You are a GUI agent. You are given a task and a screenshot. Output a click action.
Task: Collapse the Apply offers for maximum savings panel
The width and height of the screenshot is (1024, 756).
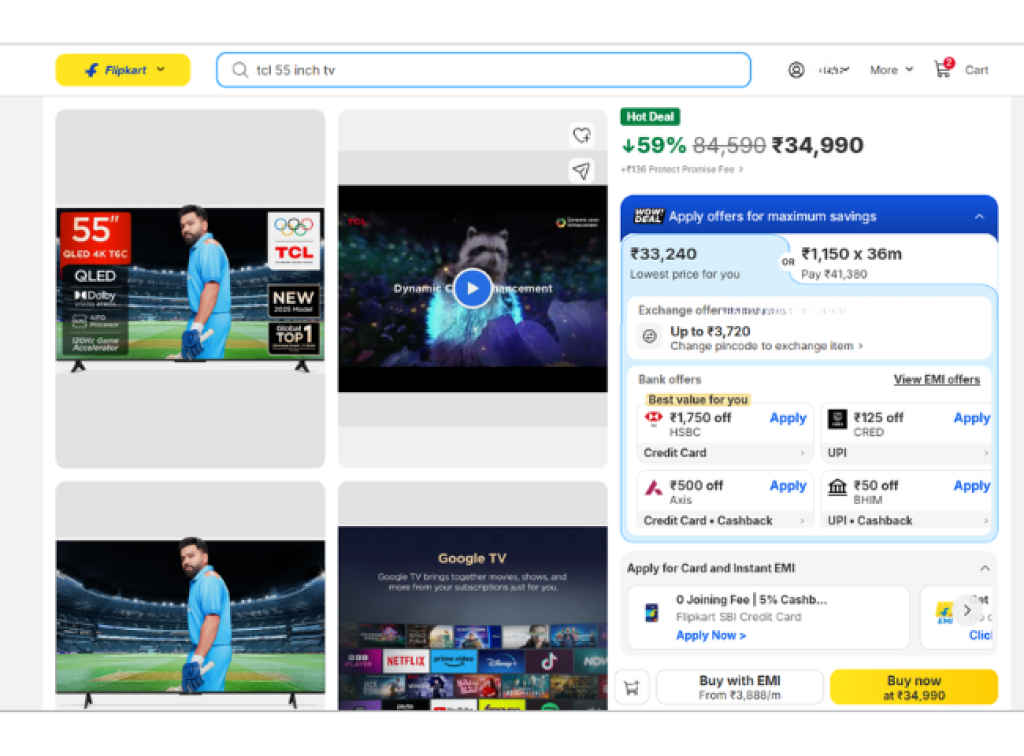pyautogui.click(x=979, y=216)
